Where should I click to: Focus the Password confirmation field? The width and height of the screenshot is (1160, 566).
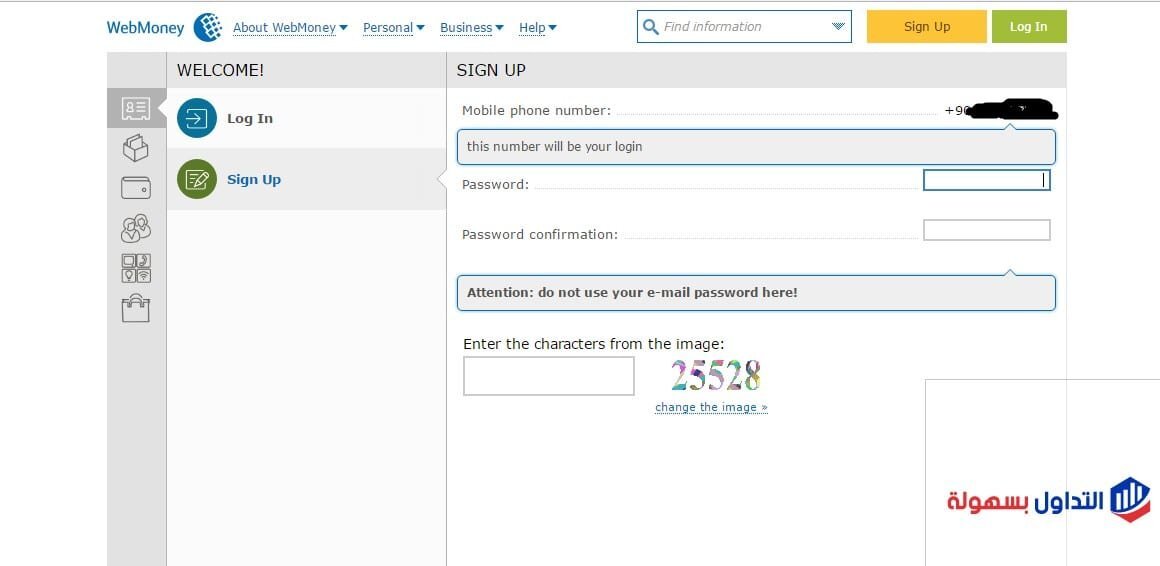pyautogui.click(x=986, y=230)
